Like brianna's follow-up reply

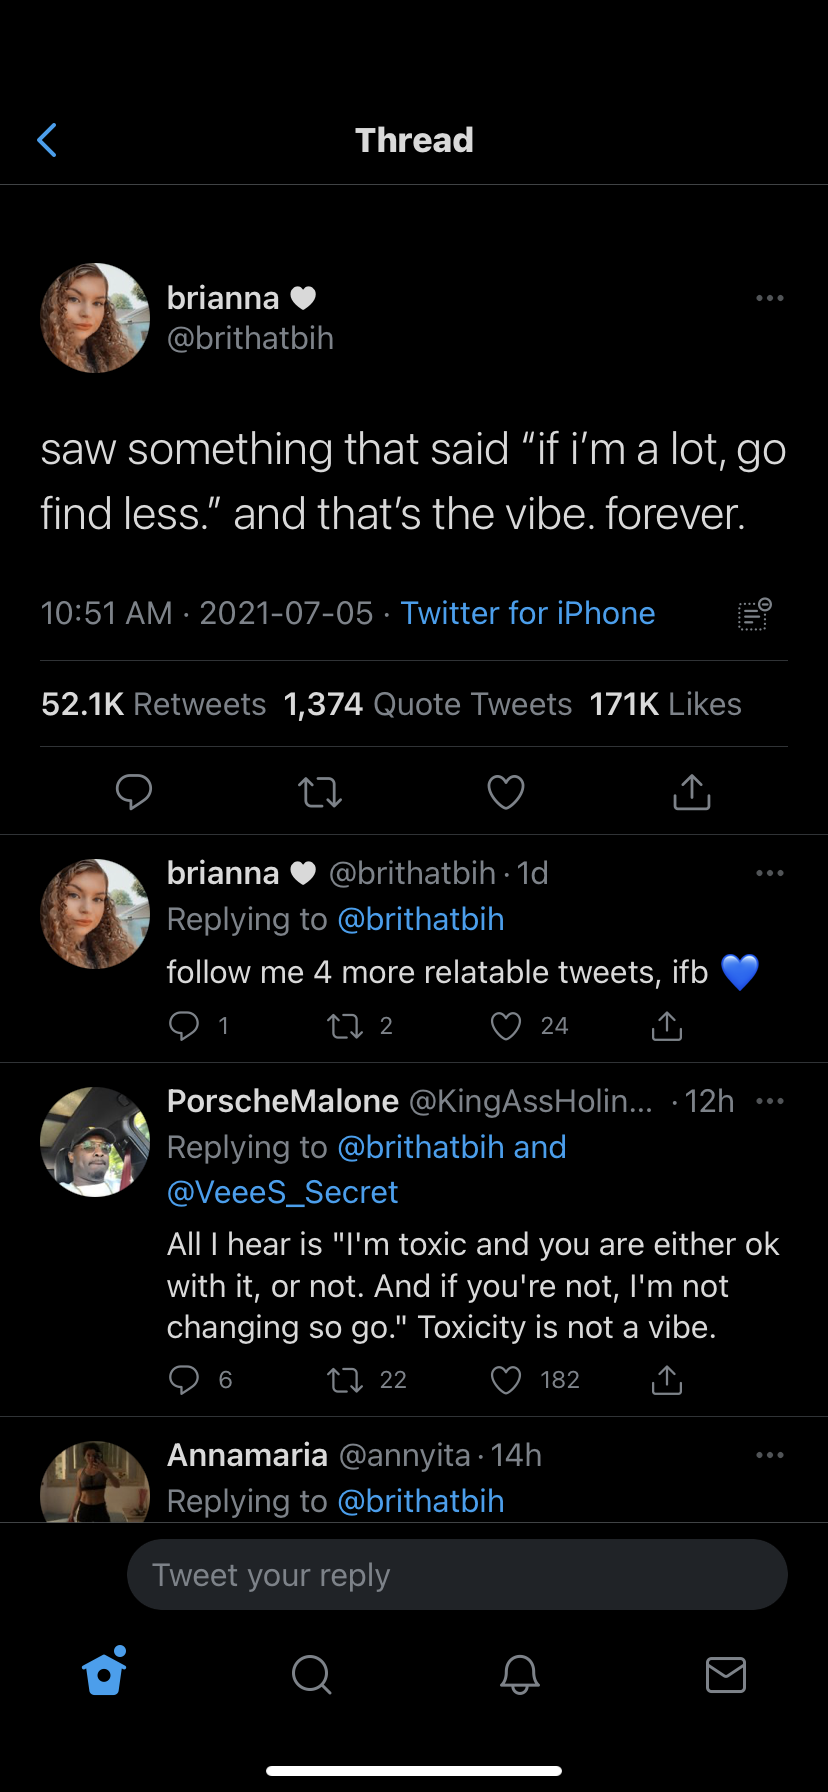coord(506,1026)
